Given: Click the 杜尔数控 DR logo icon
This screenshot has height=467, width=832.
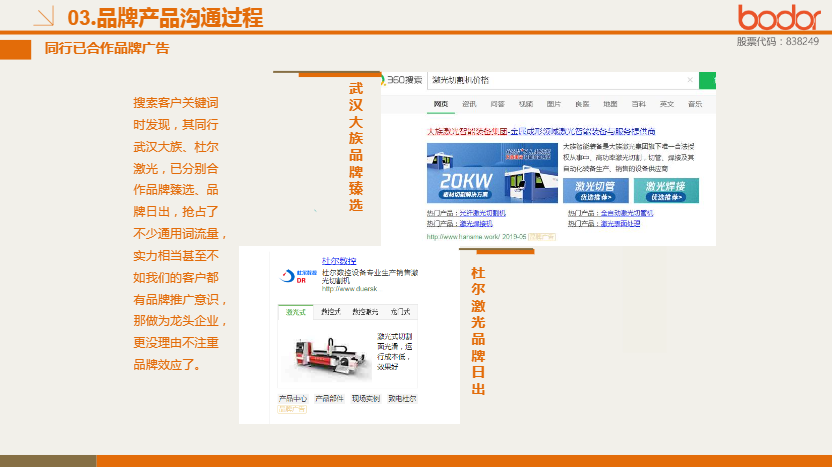Looking at the screenshot, I should point(298,276).
